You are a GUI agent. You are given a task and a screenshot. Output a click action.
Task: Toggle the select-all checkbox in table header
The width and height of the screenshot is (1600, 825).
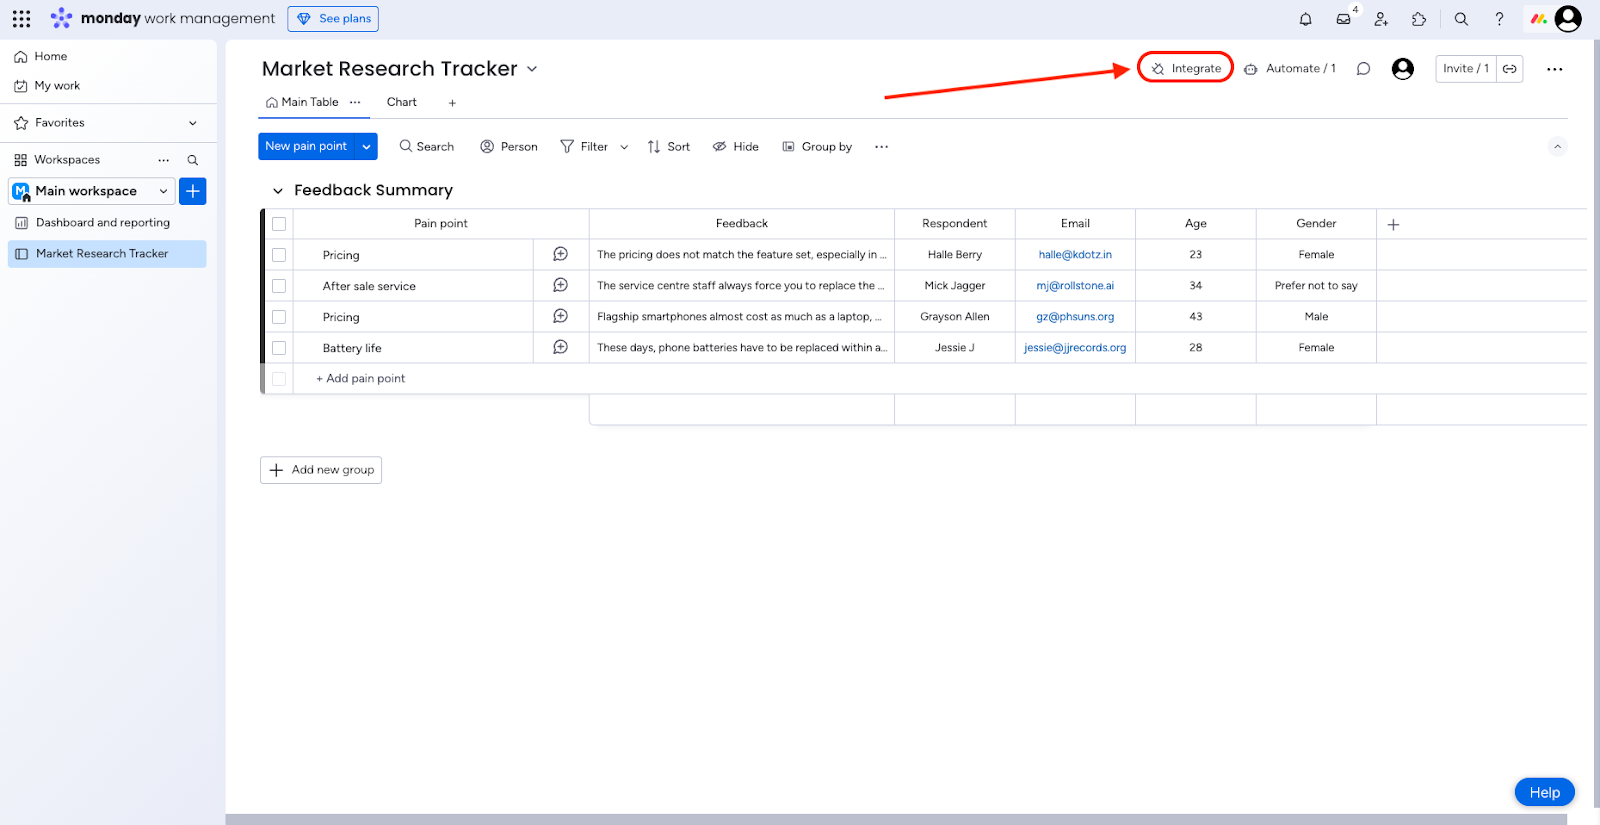(x=279, y=224)
